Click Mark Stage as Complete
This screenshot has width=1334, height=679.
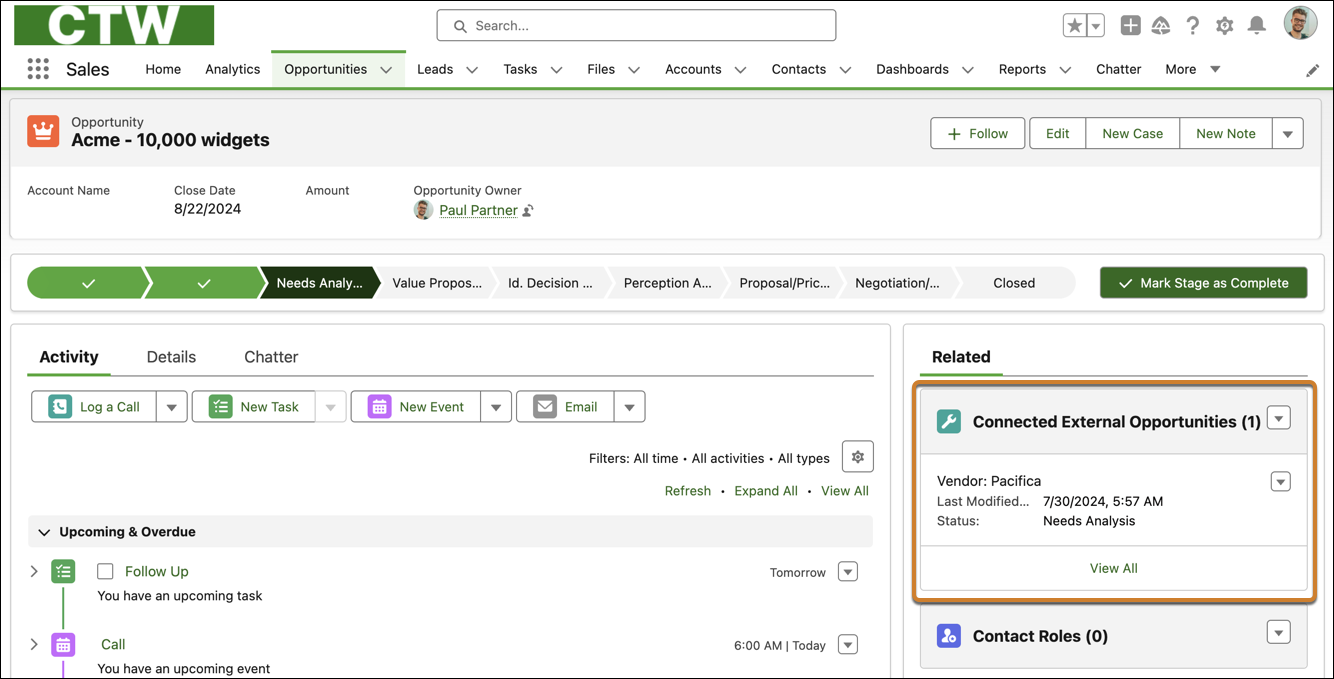(1203, 283)
